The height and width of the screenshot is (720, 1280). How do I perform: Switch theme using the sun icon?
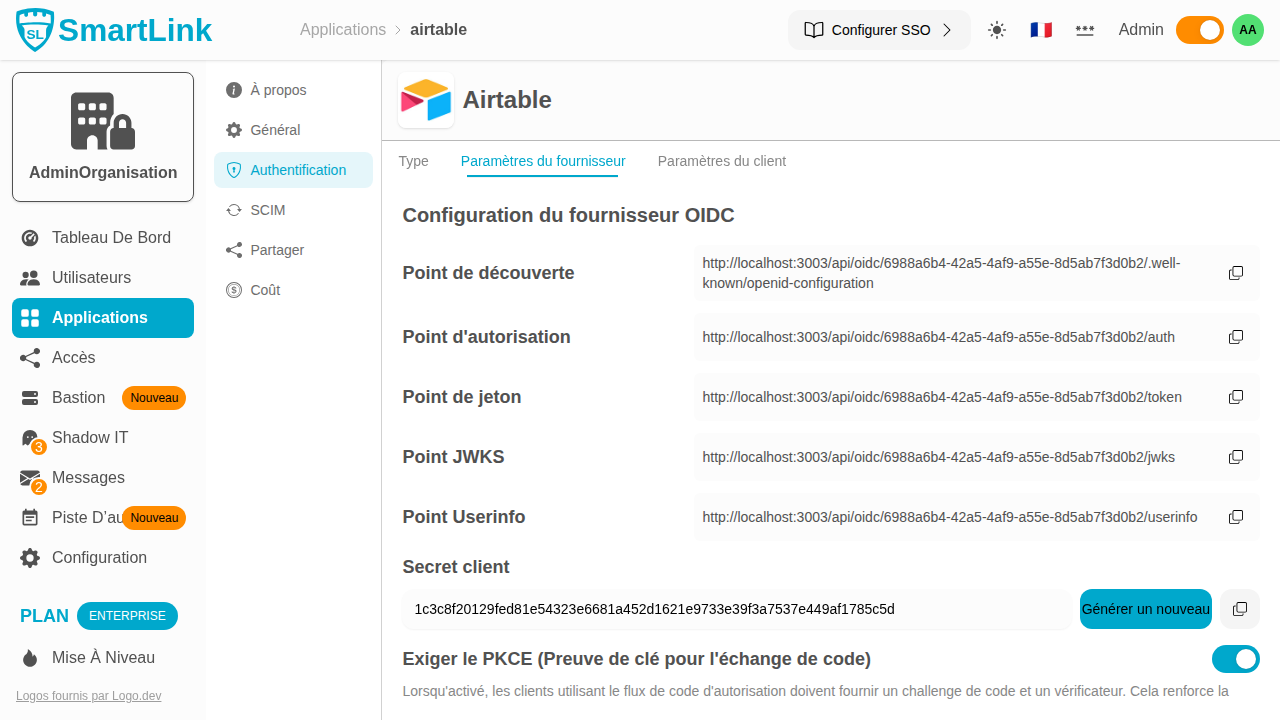coord(997,30)
